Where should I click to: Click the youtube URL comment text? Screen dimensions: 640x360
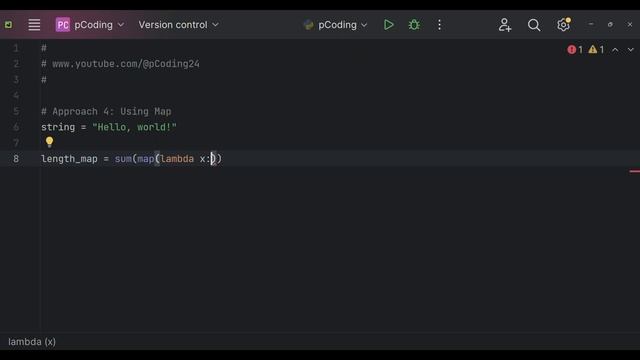pyautogui.click(x=126, y=64)
